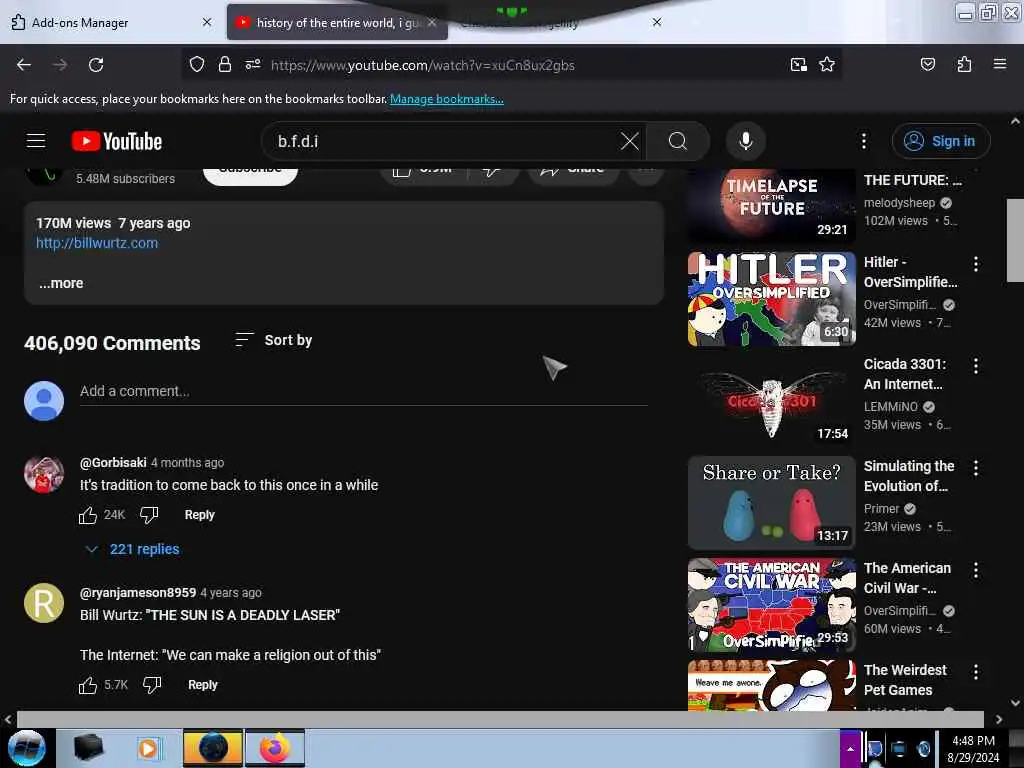The width and height of the screenshot is (1024, 768).
Task: Open options for Cicada 3301 video
Action: pyautogui.click(x=976, y=366)
